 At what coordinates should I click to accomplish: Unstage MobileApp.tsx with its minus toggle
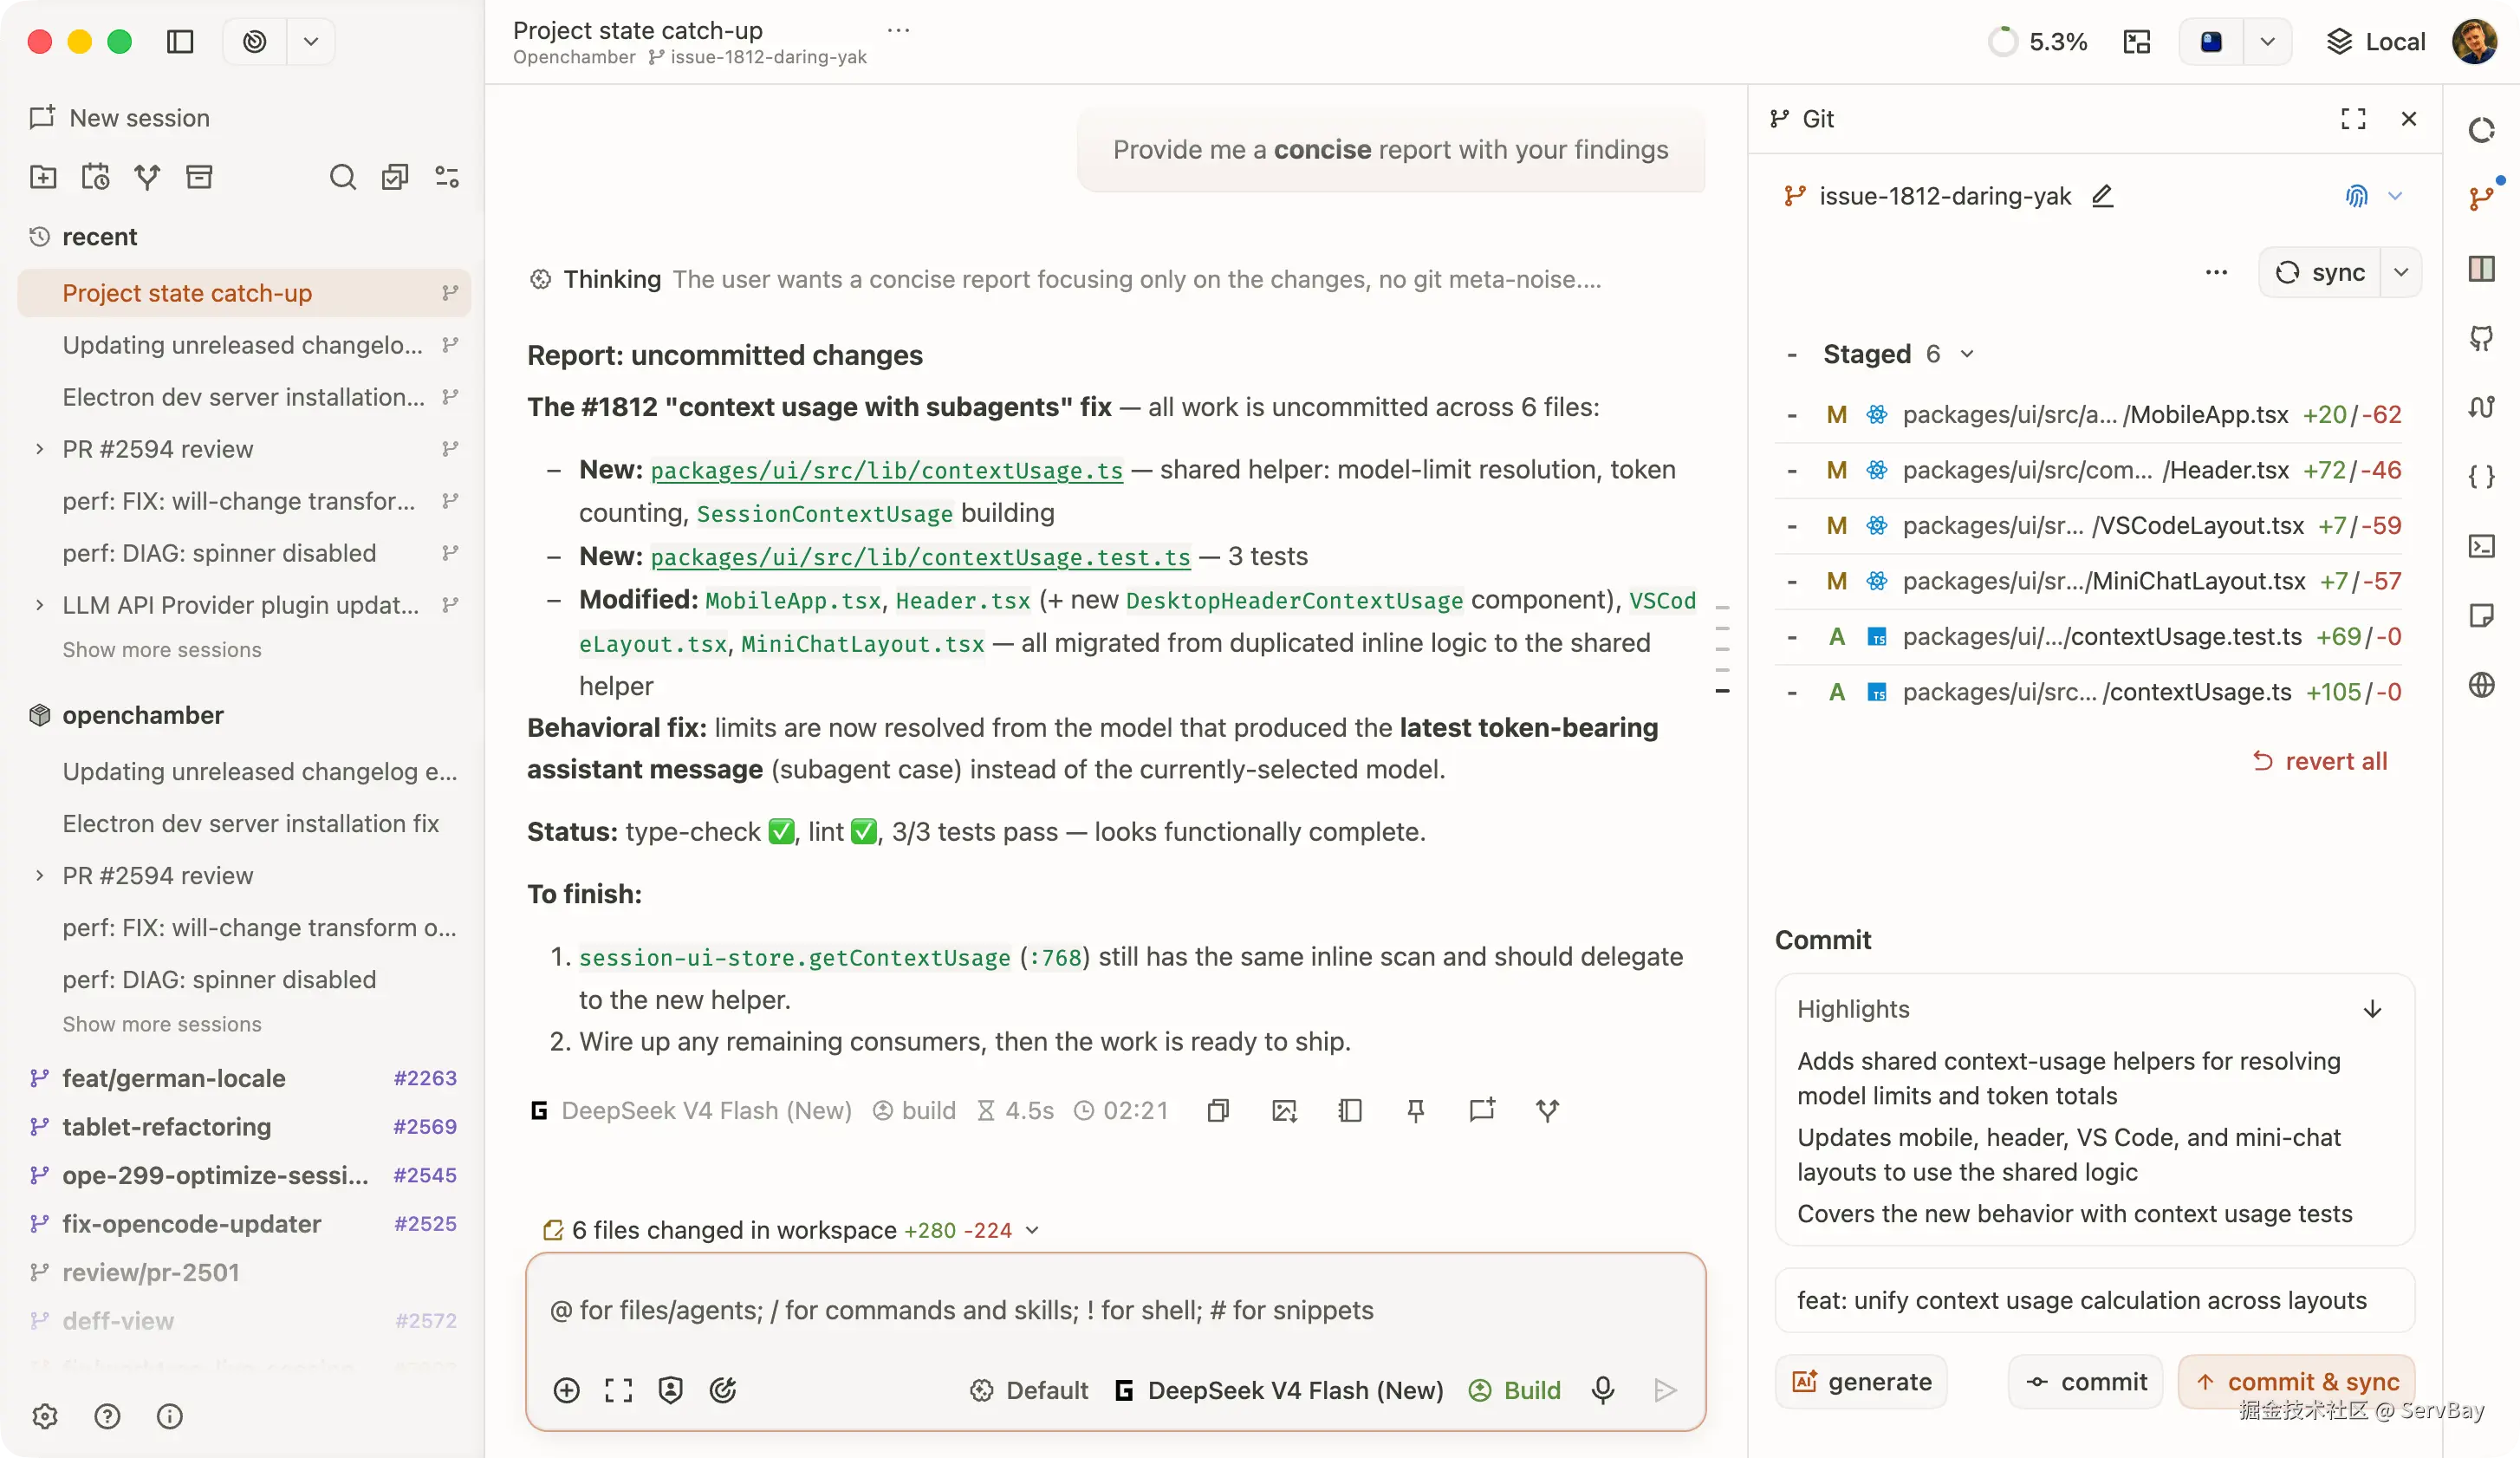[1792, 415]
